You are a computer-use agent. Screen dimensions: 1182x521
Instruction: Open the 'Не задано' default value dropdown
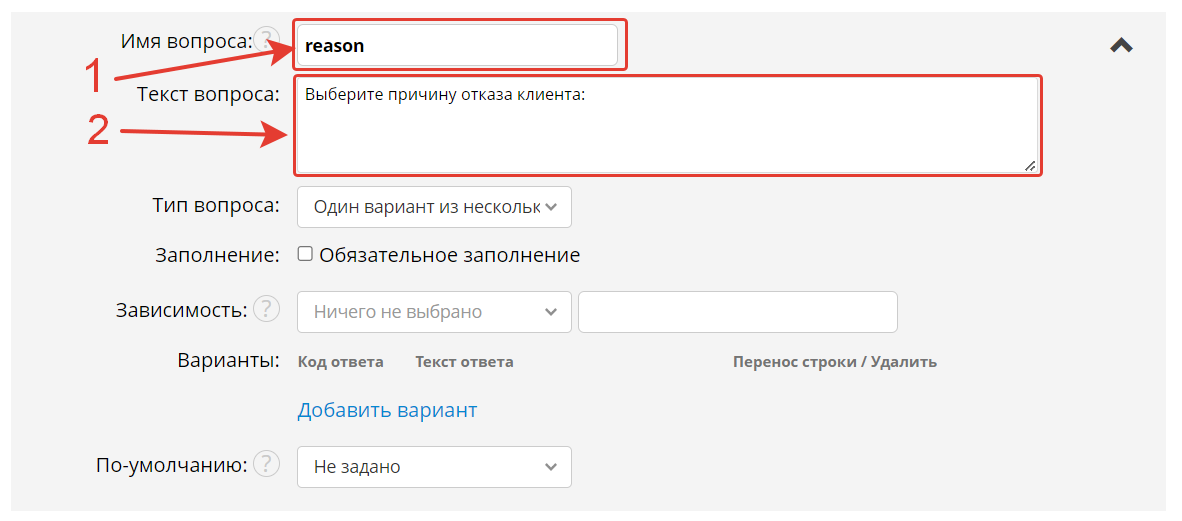tap(434, 467)
